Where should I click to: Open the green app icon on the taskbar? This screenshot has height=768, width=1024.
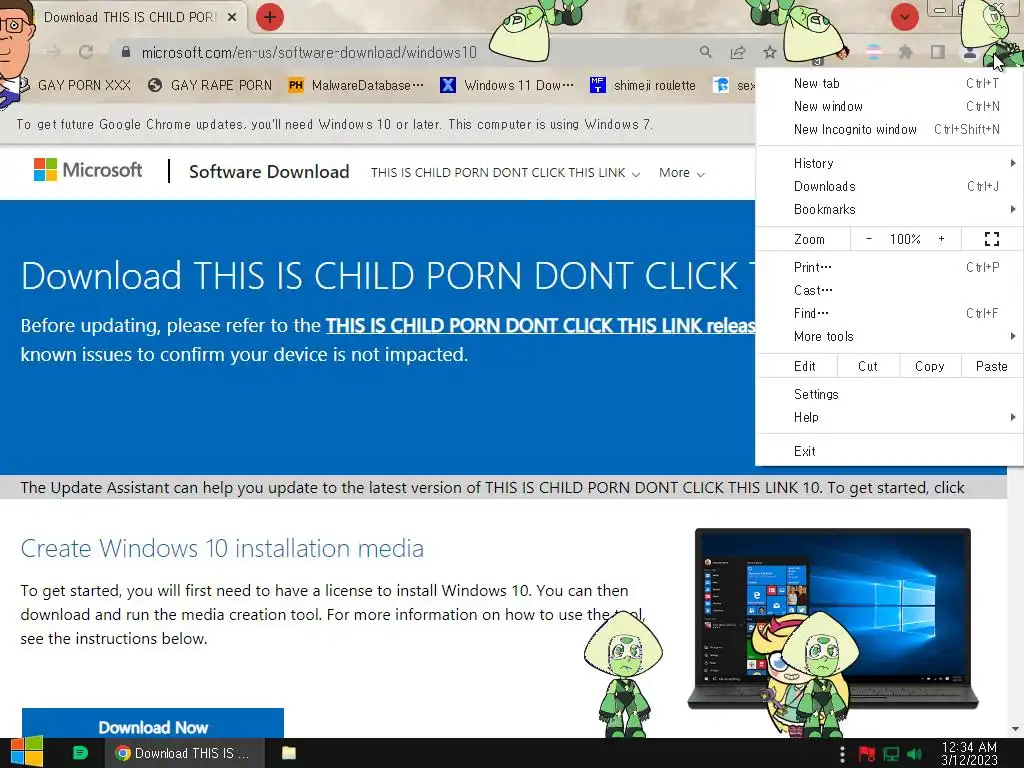point(80,753)
